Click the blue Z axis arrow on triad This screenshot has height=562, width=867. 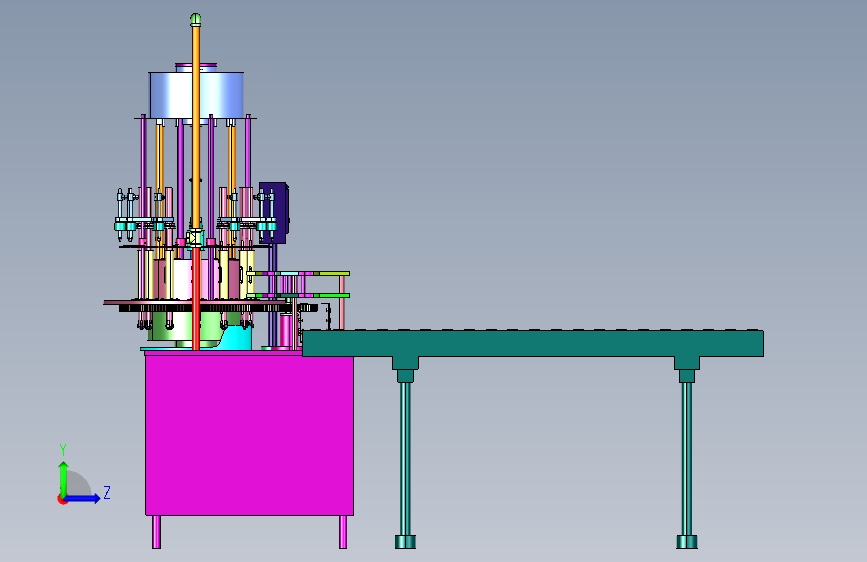click(83, 498)
